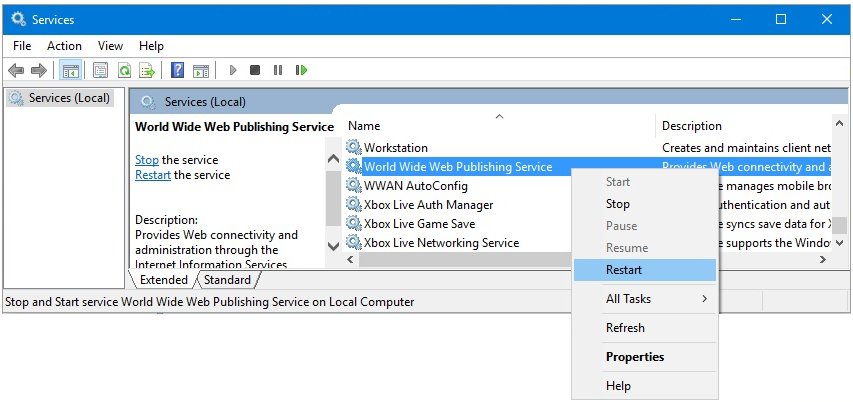Open the Help menu in menu bar

coord(151,46)
